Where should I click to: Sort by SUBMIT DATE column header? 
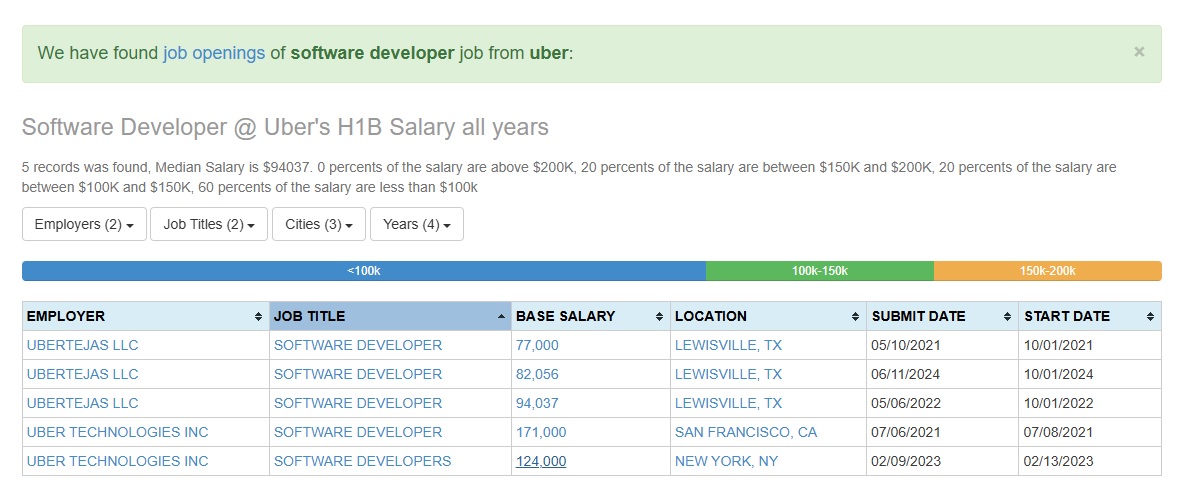pyautogui.click(x=942, y=316)
